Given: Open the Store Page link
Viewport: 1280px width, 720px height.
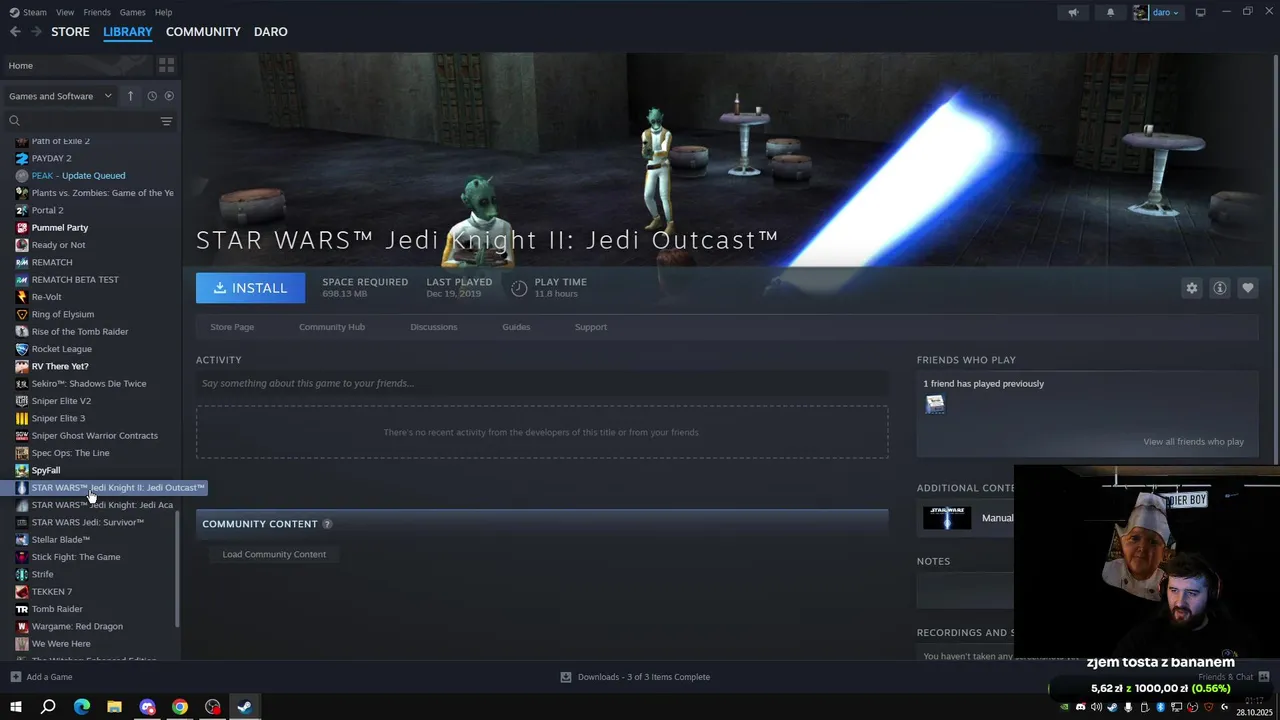Looking at the screenshot, I should pyautogui.click(x=232, y=327).
